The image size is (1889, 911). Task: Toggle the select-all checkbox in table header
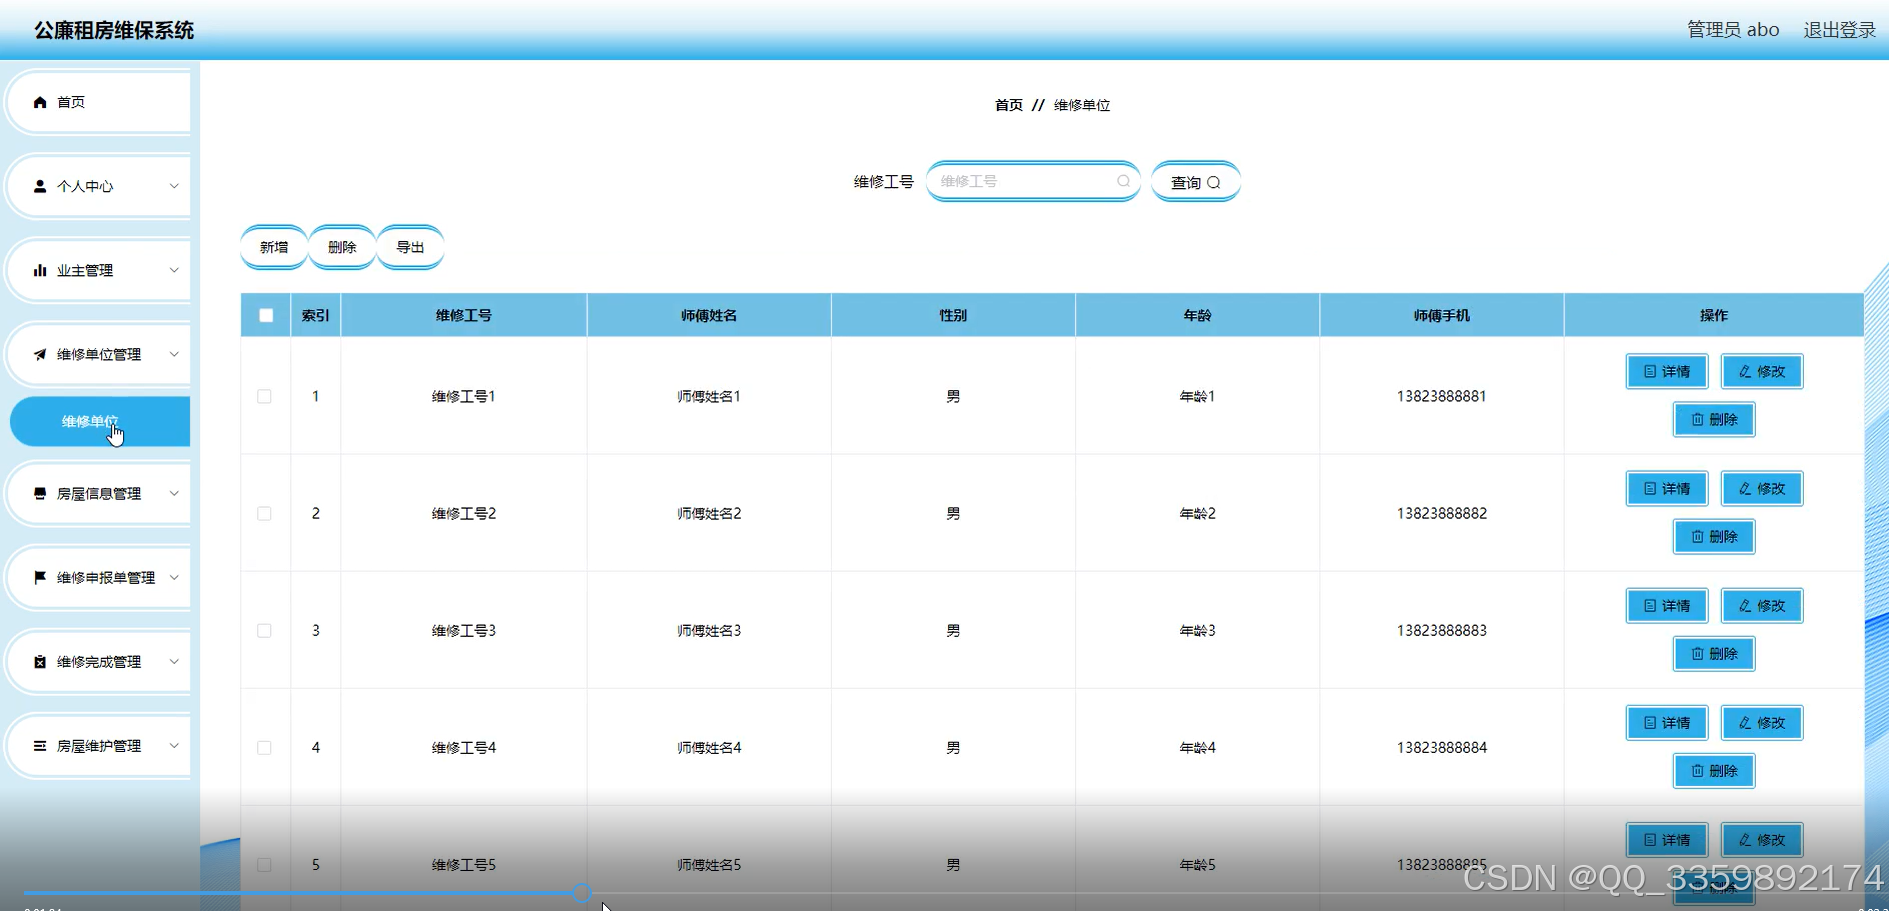[x=266, y=315]
